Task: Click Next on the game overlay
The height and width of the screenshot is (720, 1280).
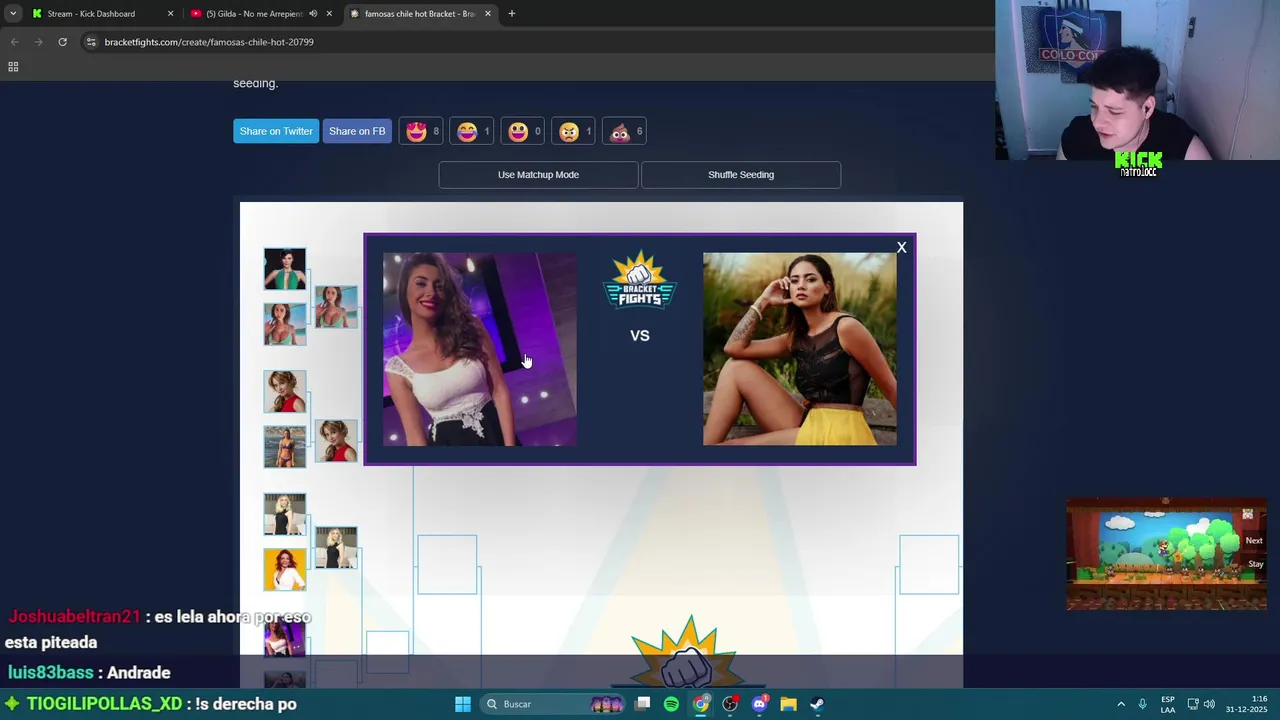Action: [1254, 540]
